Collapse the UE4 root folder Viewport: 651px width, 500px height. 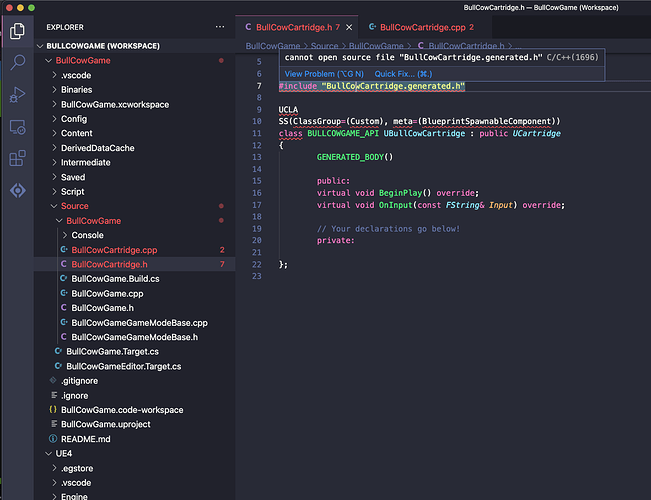click(x=55, y=453)
